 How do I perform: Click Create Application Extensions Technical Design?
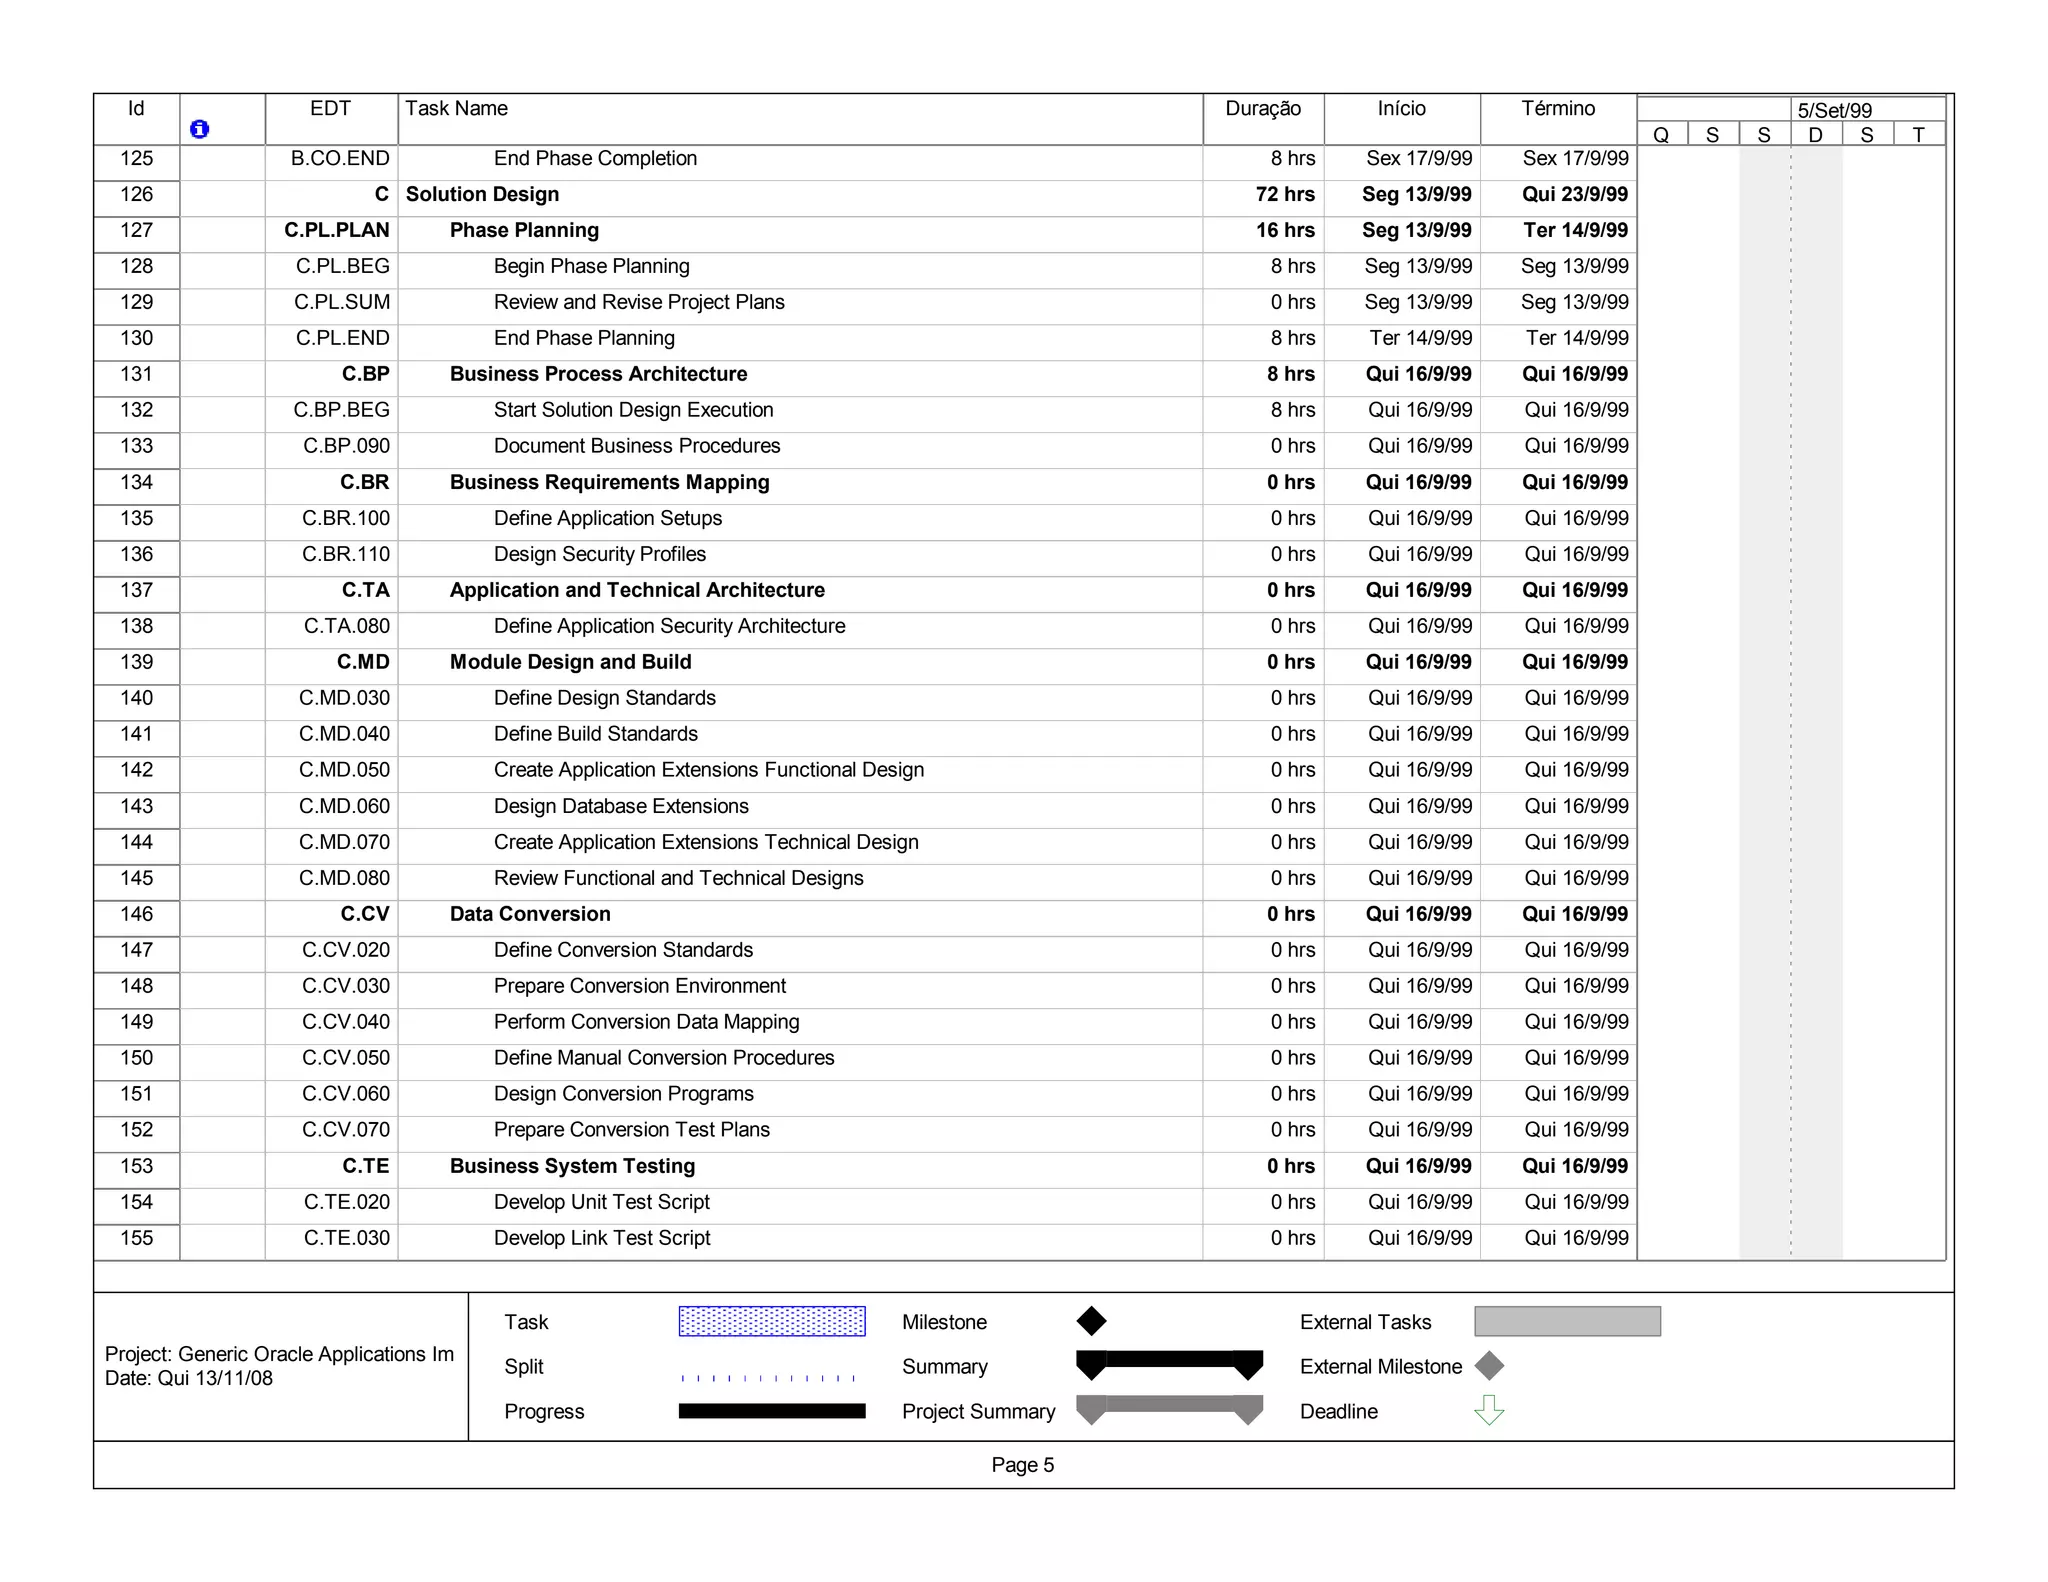706,842
